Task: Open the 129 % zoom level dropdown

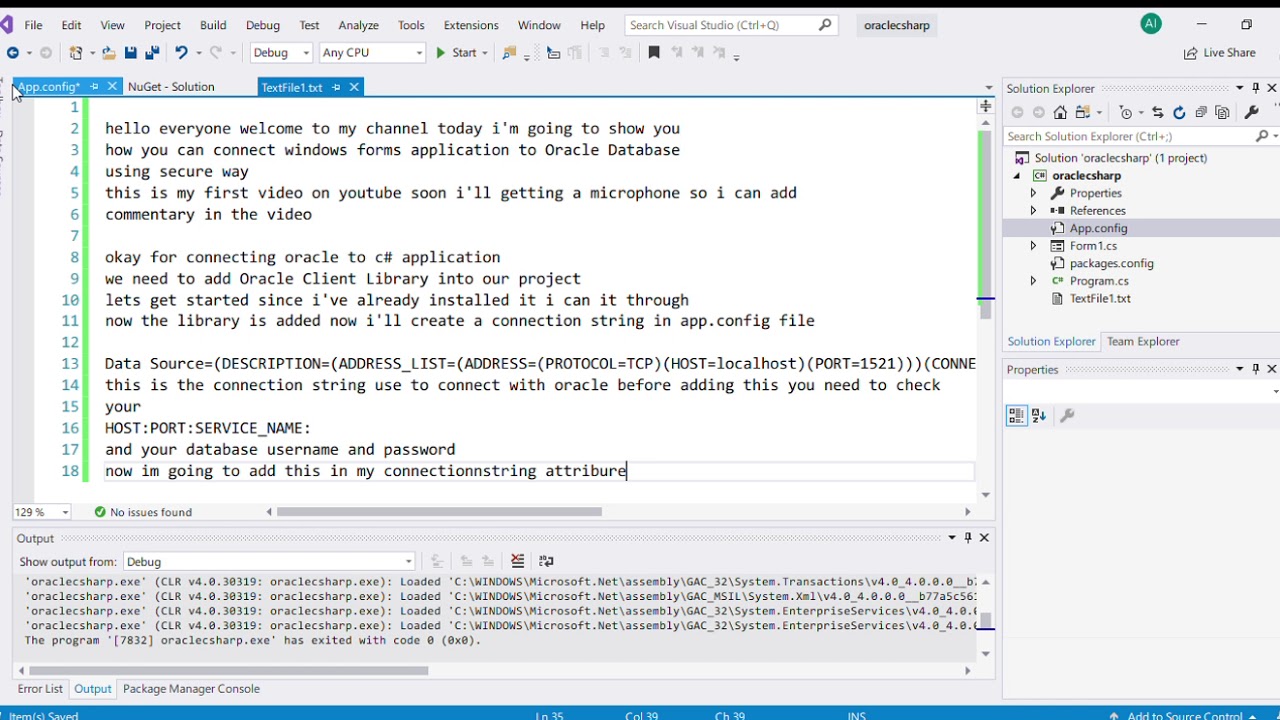Action: 42,512
